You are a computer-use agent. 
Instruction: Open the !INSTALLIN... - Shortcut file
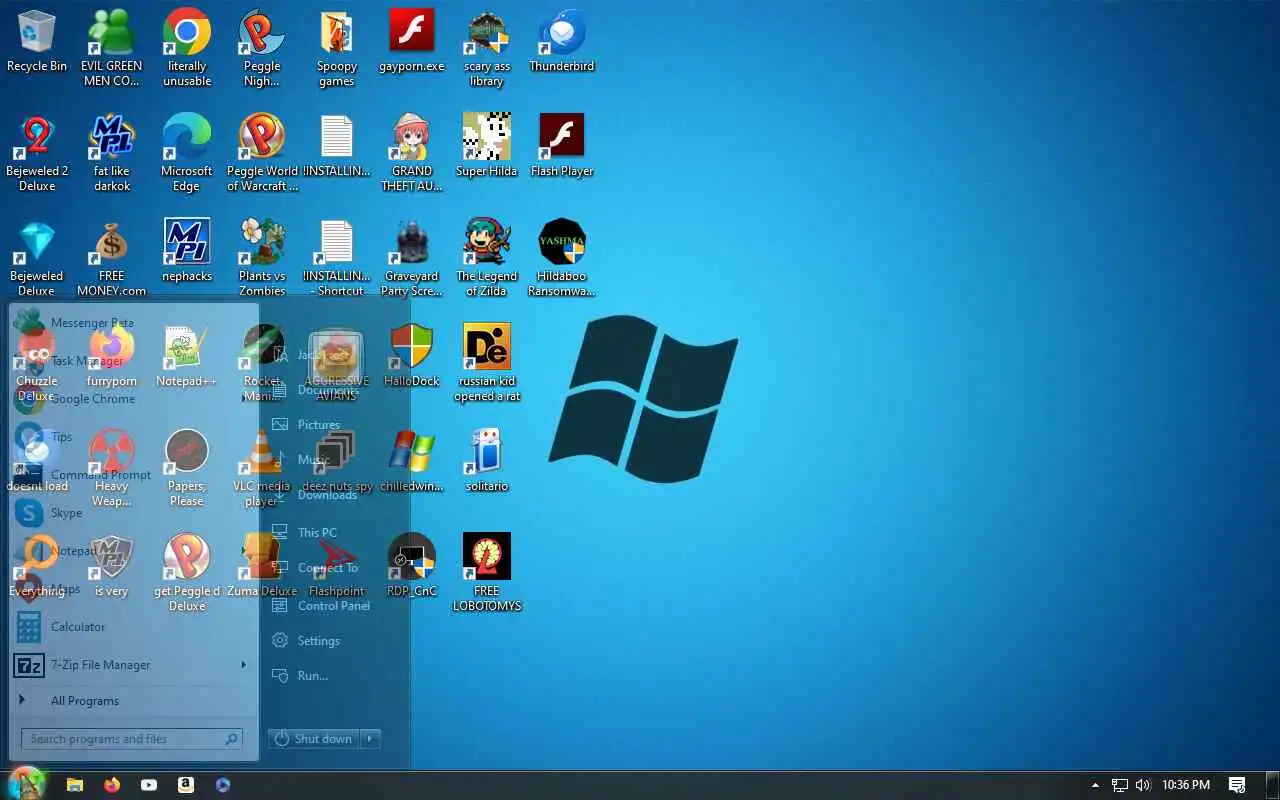pyautogui.click(x=337, y=258)
